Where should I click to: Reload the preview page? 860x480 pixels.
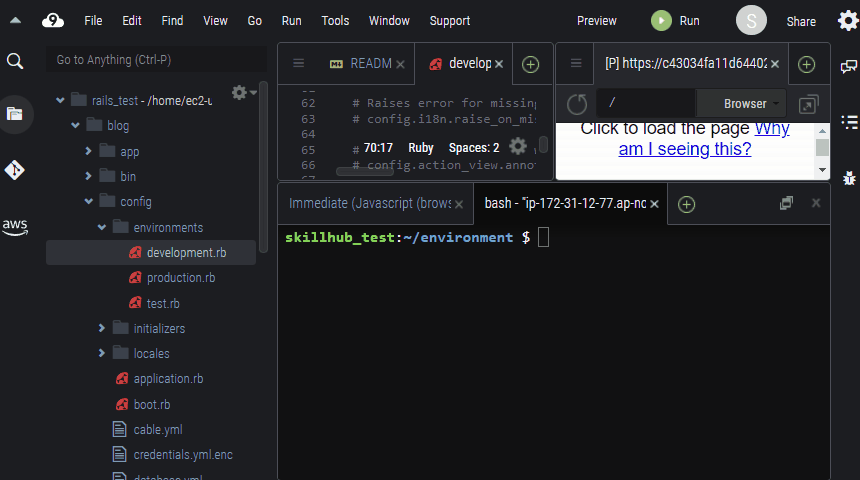(577, 104)
